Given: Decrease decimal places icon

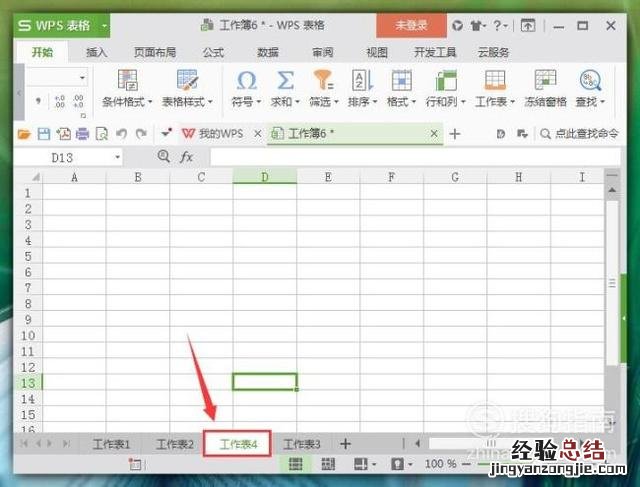Looking at the screenshot, I should tap(78, 101).
